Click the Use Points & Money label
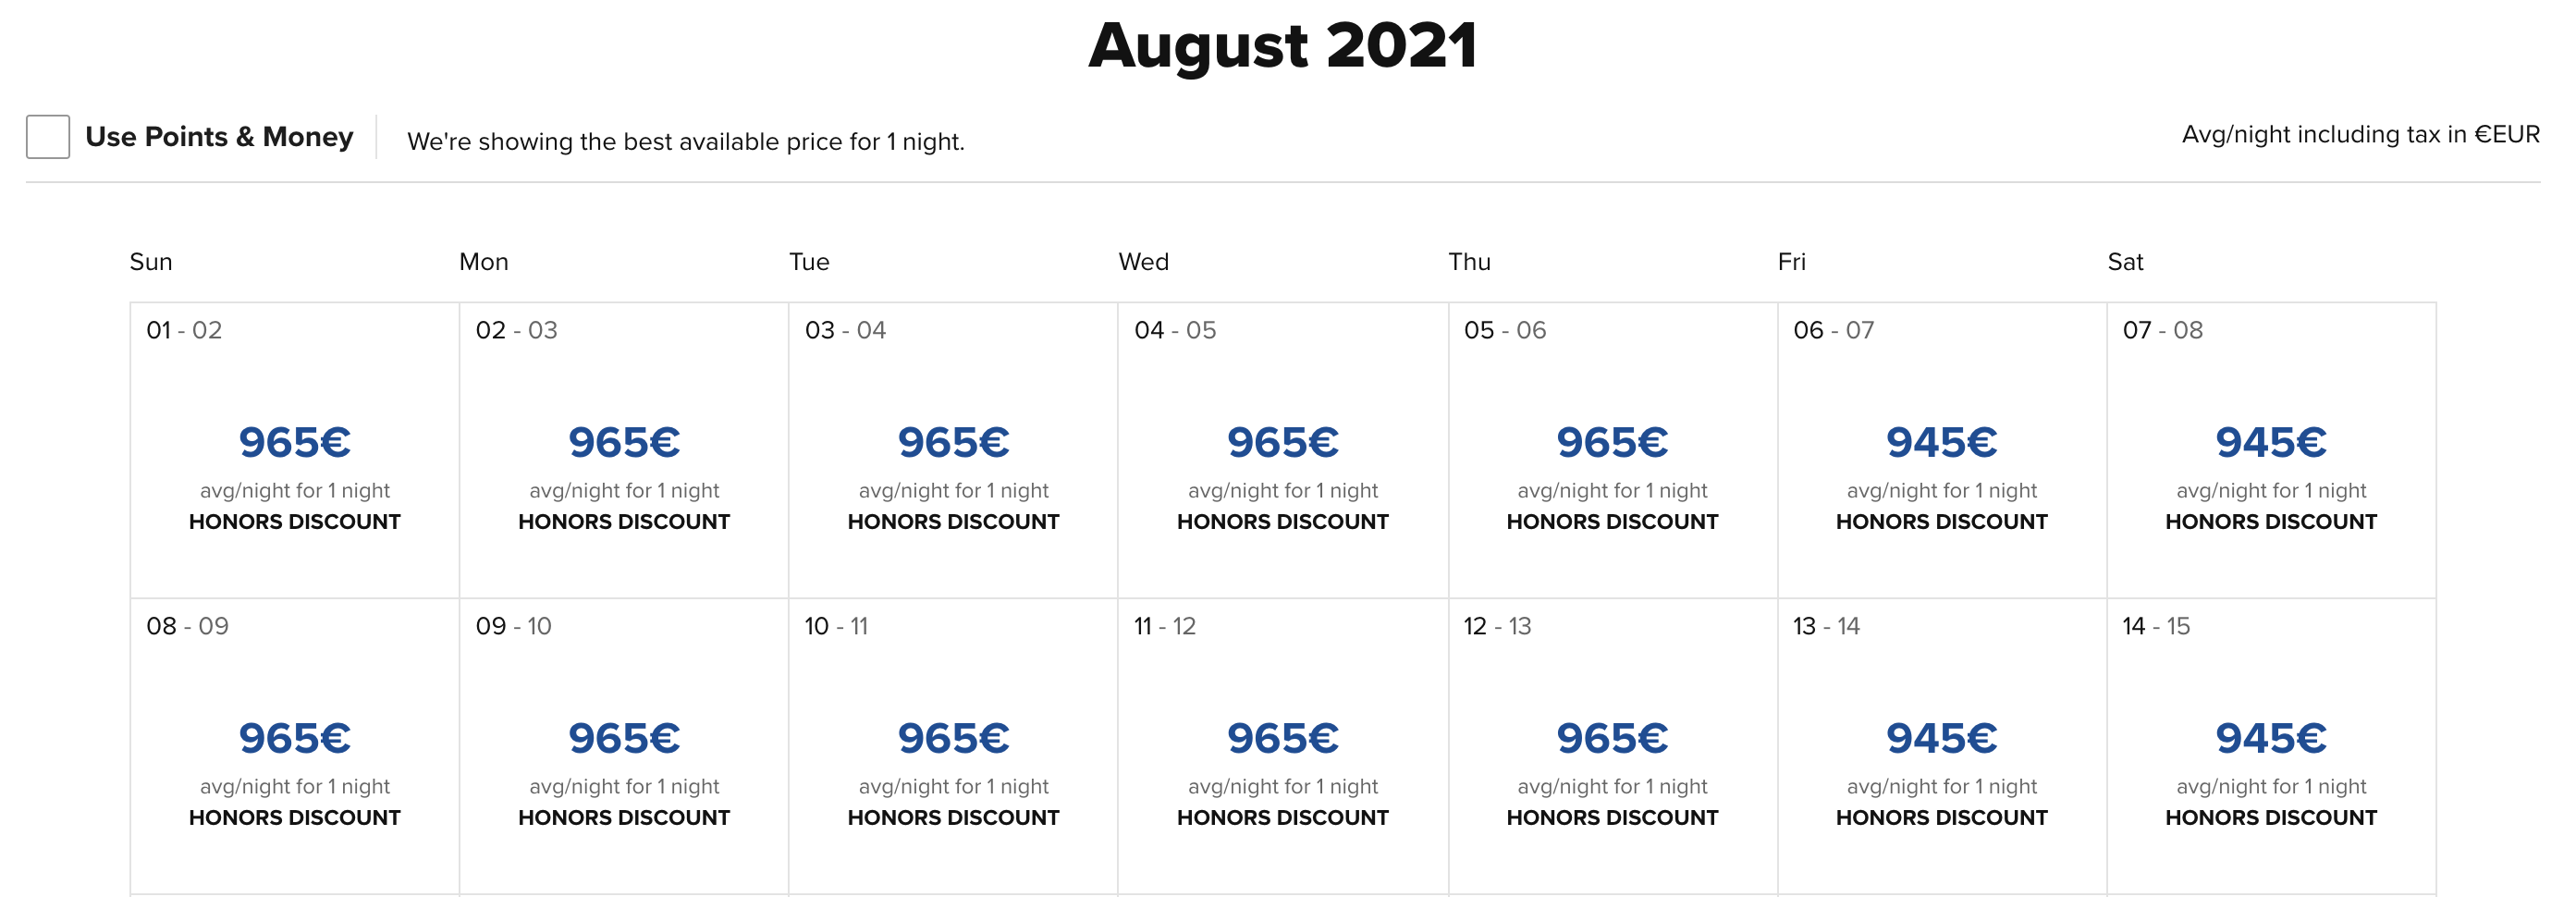This screenshot has width=2576, height=897. 219,137
